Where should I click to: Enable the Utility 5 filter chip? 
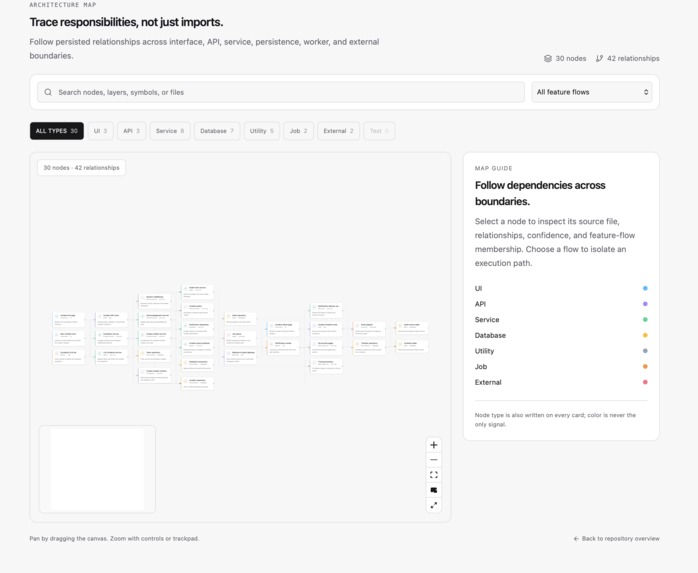[262, 131]
